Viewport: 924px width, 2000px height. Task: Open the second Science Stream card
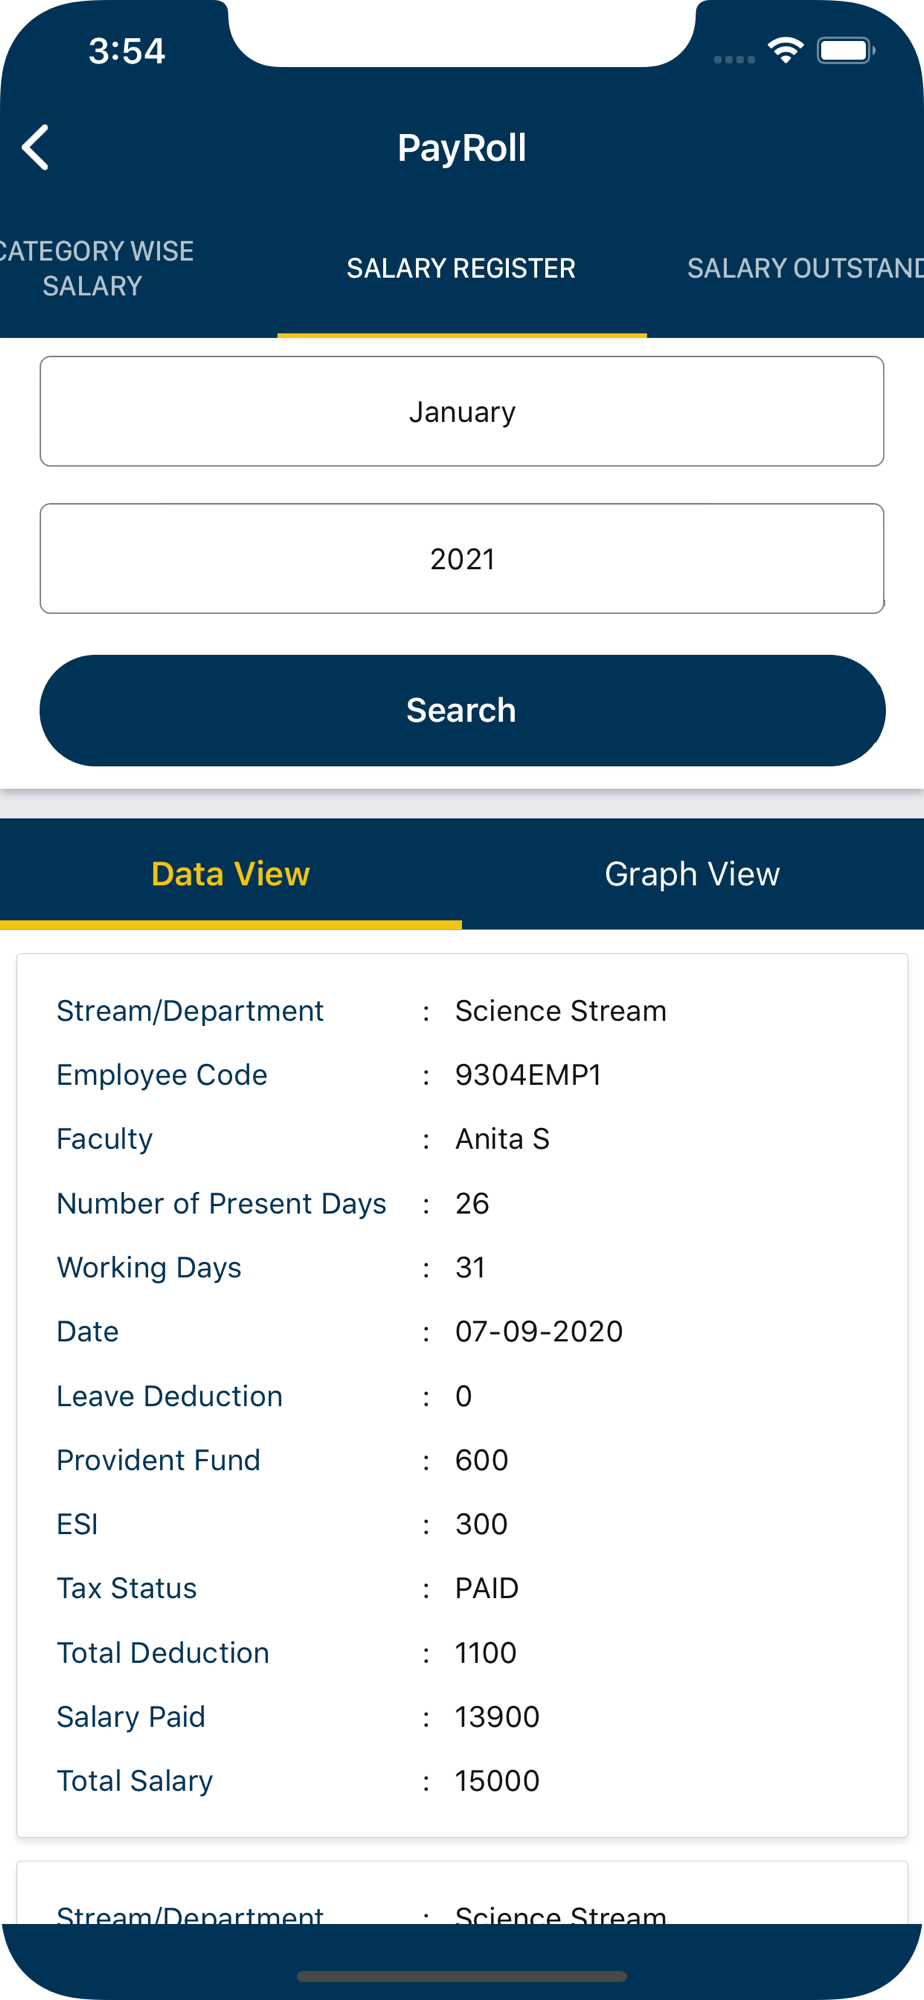coord(462,1892)
